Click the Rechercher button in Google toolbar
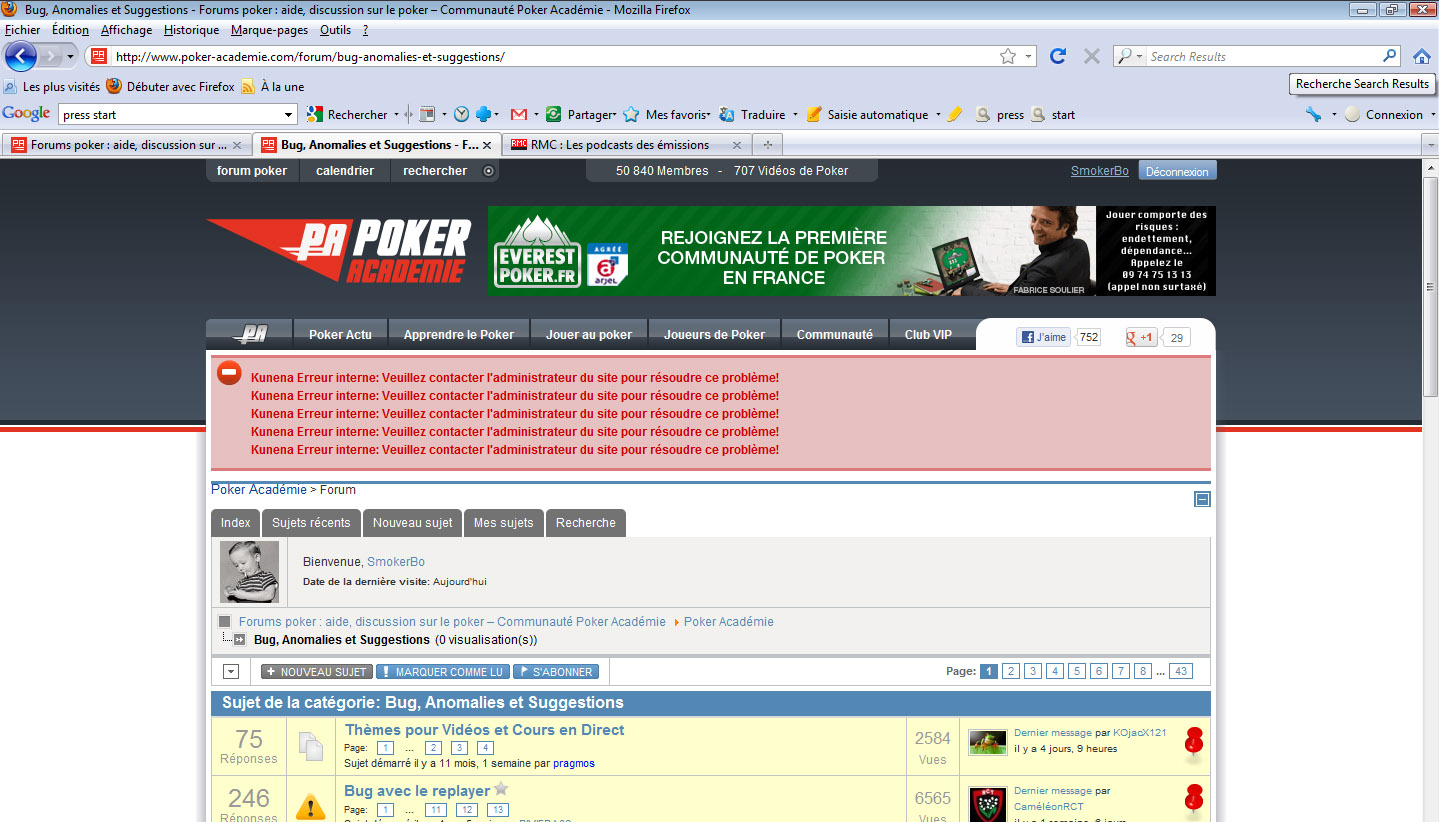This screenshot has width=1439, height=822. tap(347, 114)
